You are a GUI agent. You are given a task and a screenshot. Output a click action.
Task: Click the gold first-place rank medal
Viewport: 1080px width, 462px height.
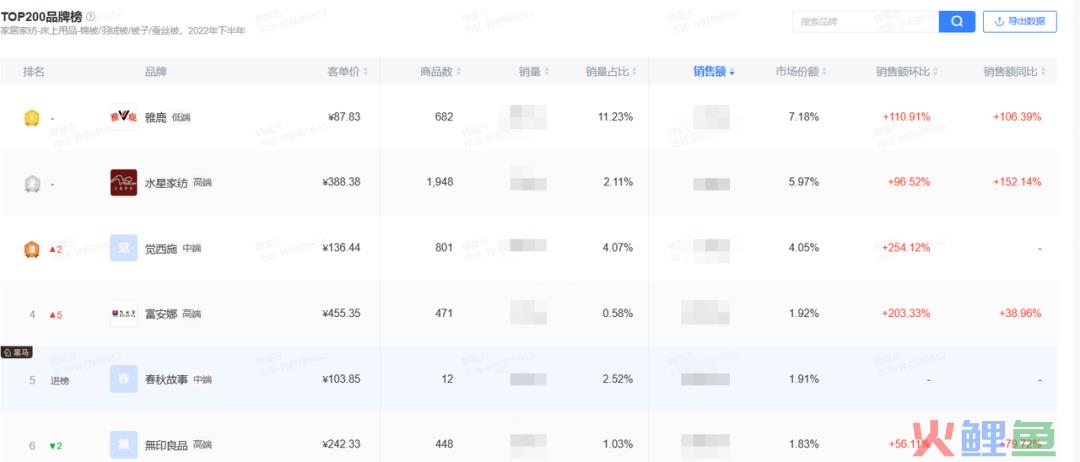(x=32, y=117)
